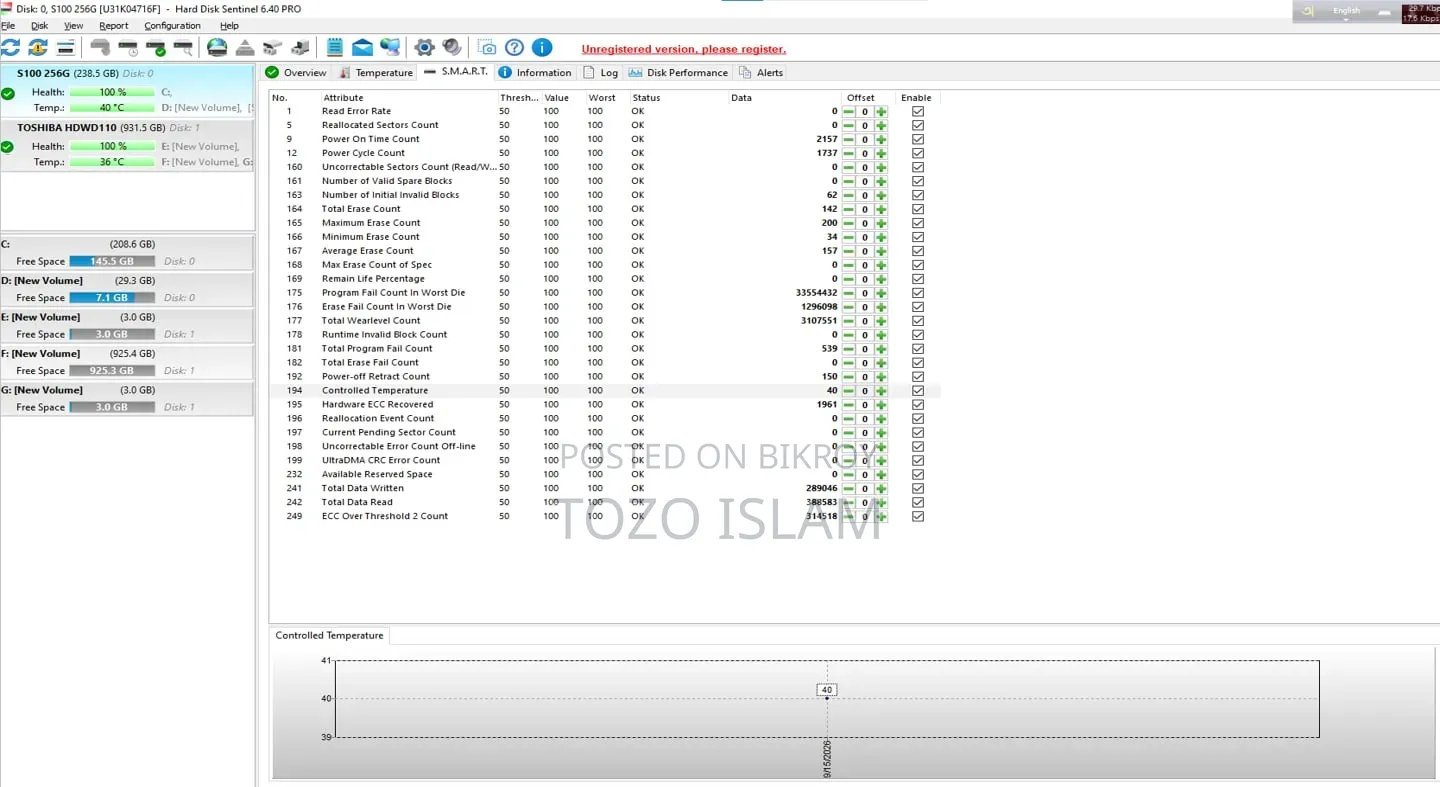Click the report notepad toolbar icon
The height and width of the screenshot is (787, 1440).
[334, 47]
